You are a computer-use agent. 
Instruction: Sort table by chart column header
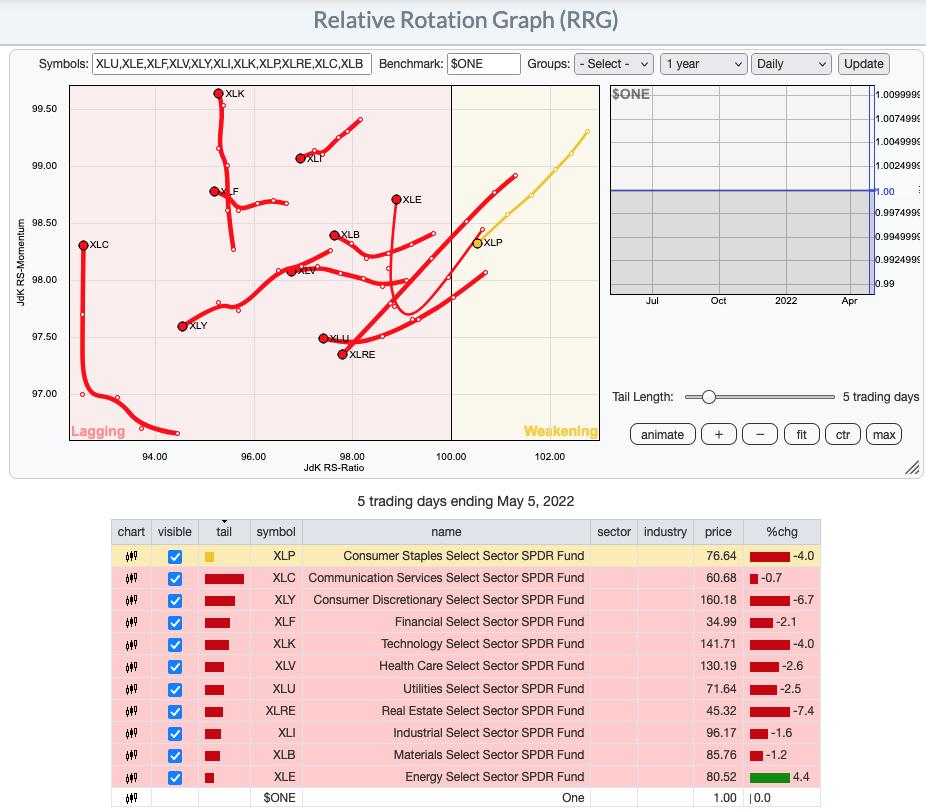tap(131, 532)
